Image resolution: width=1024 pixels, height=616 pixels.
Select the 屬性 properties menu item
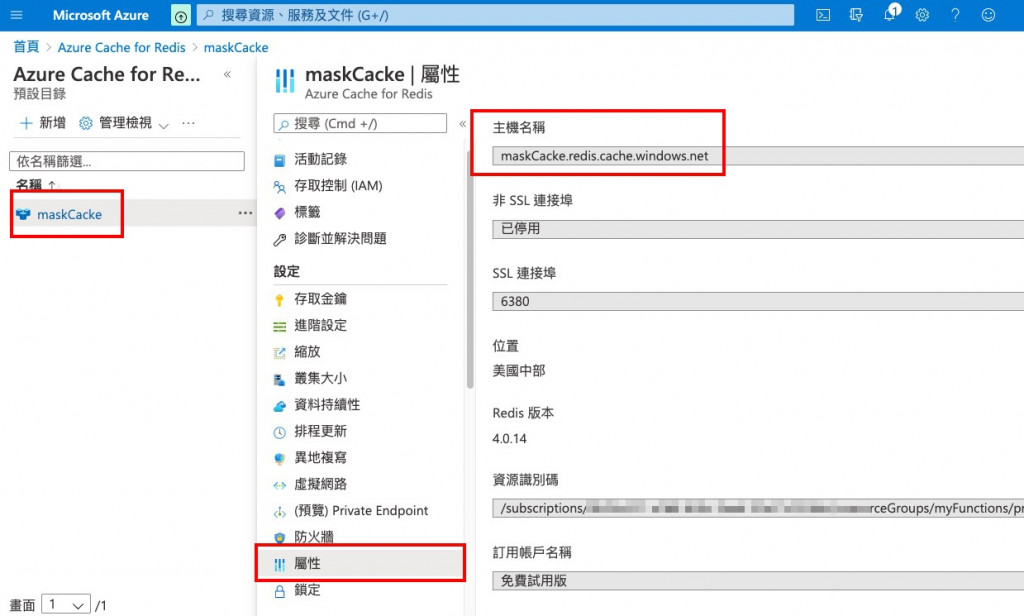click(360, 563)
